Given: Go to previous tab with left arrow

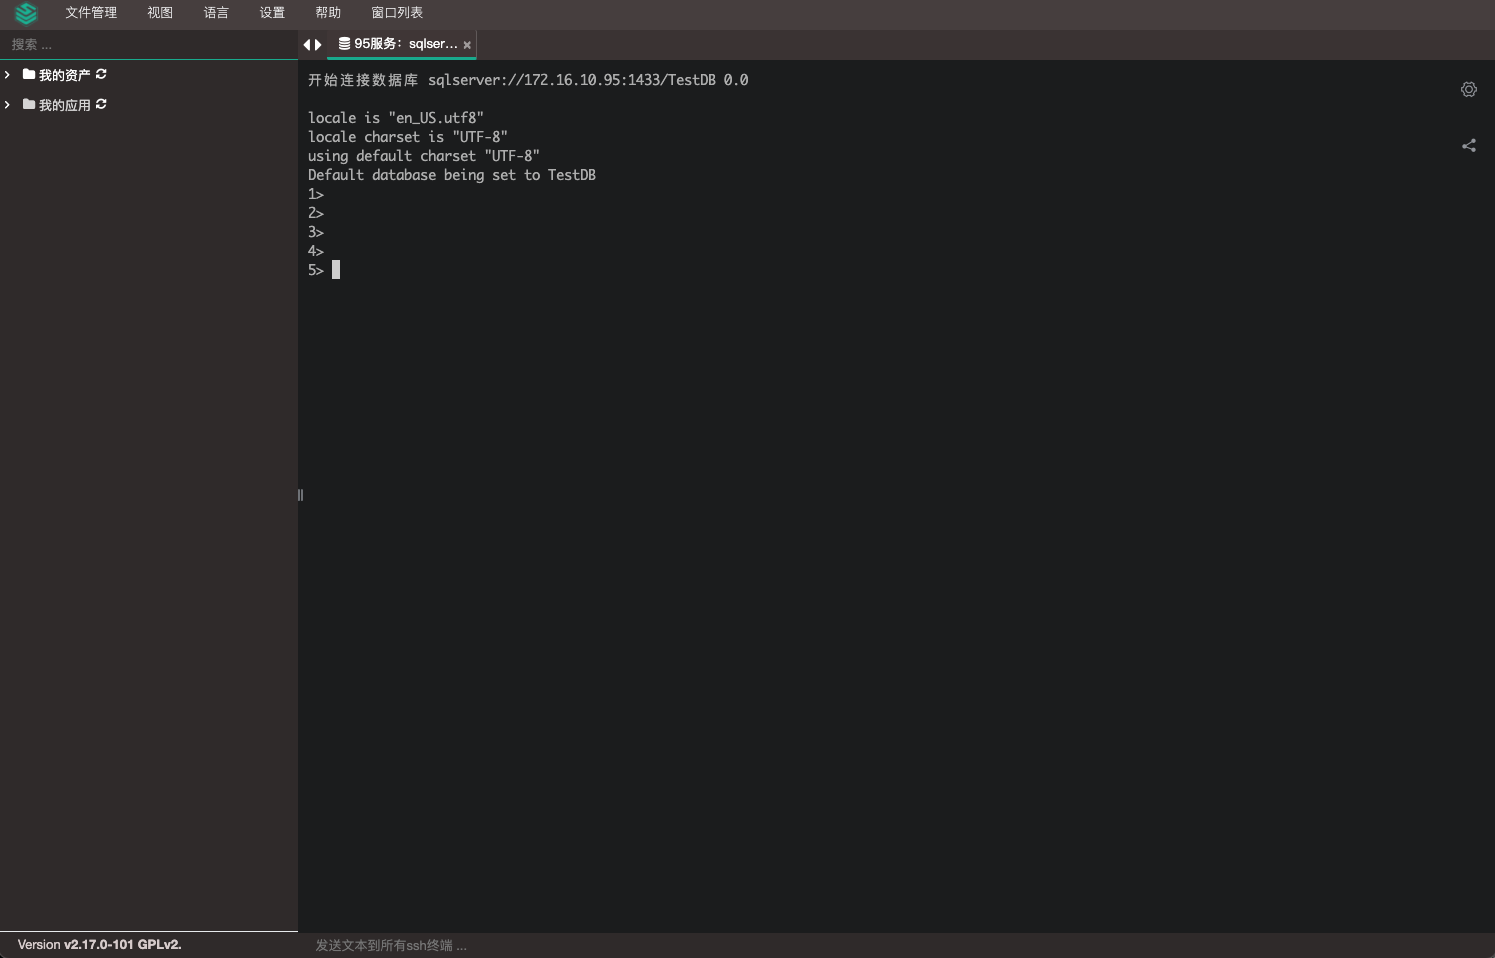Looking at the screenshot, I should pos(307,45).
